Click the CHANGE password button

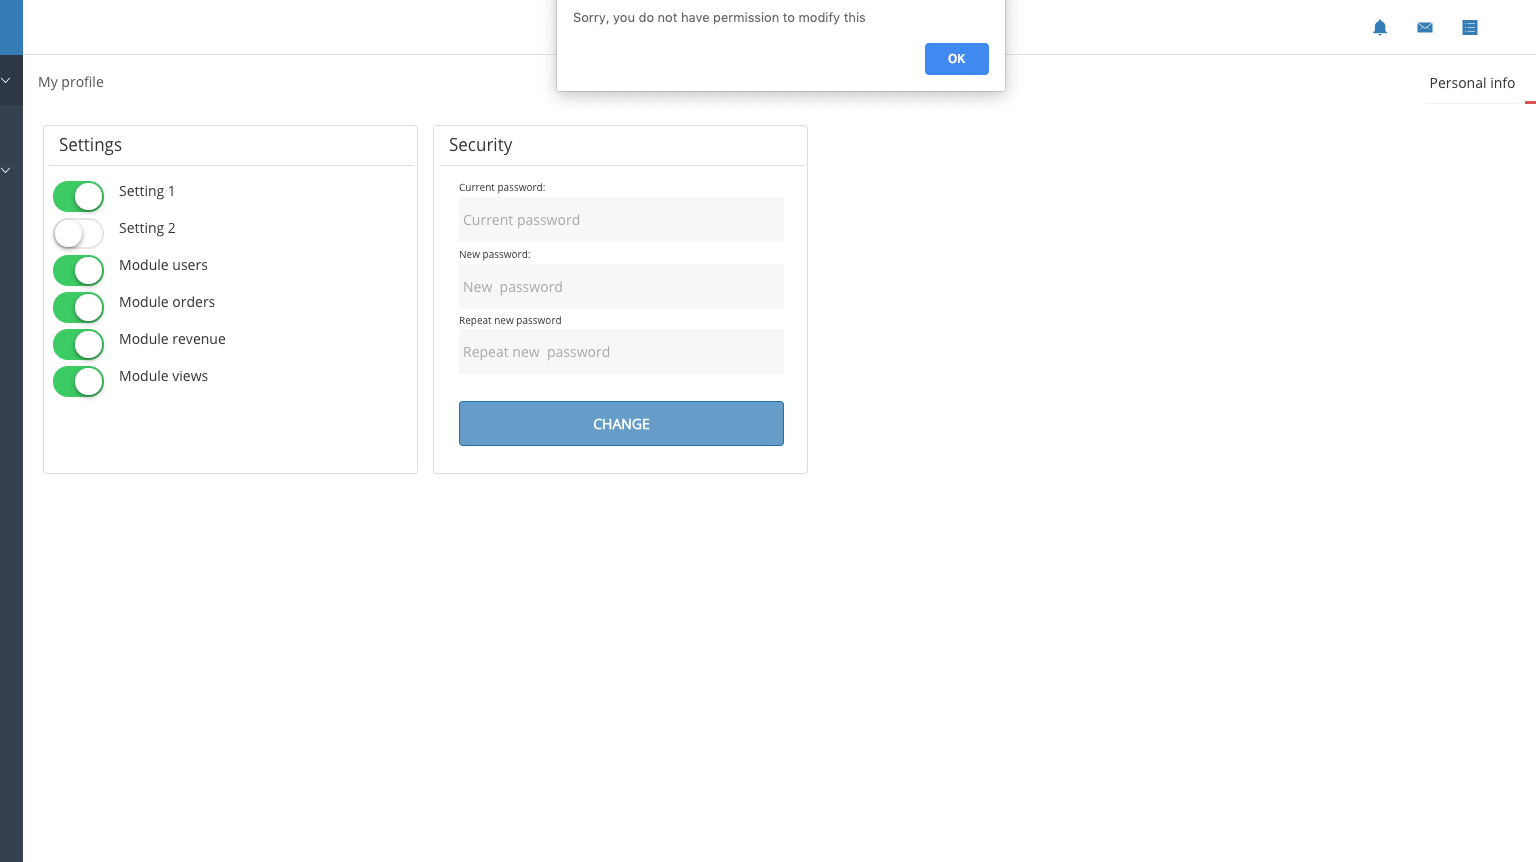tap(621, 424)
